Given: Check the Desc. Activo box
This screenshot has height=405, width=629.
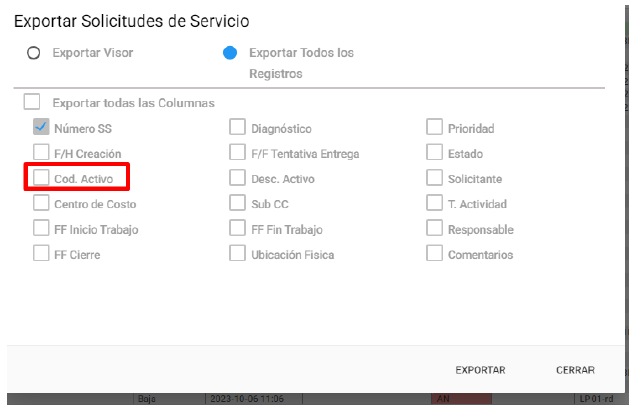Looking at the screenshot, I should coord(237,178).
